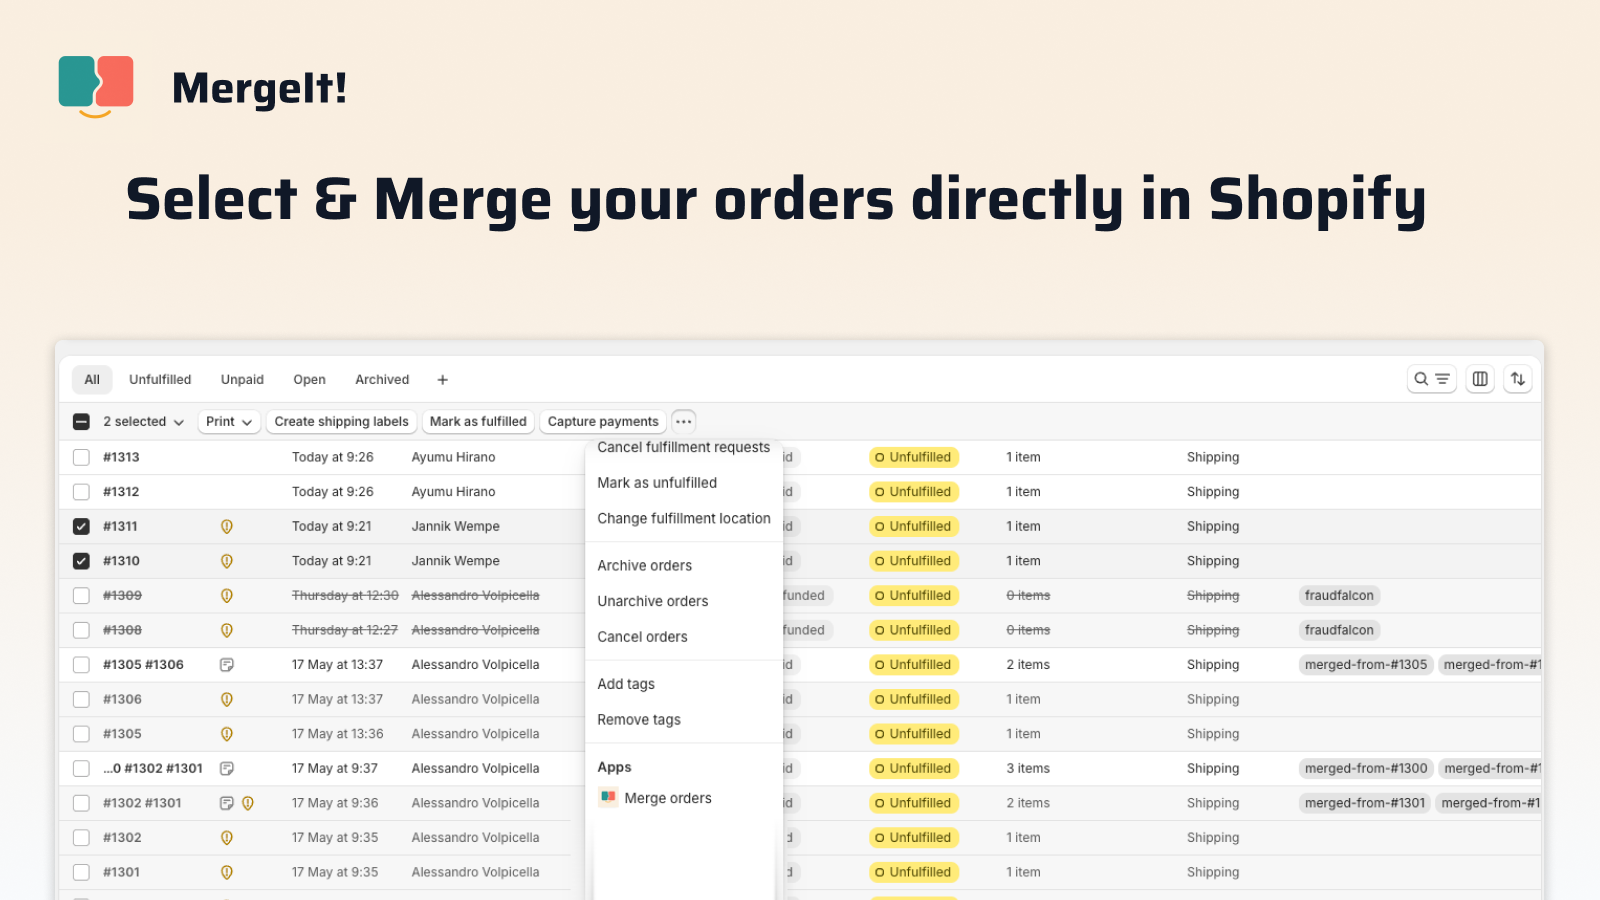This screenshot has height=900, width=1600.
Task: Deselect all with the header checkbox
Action: (x=81, y=422)
